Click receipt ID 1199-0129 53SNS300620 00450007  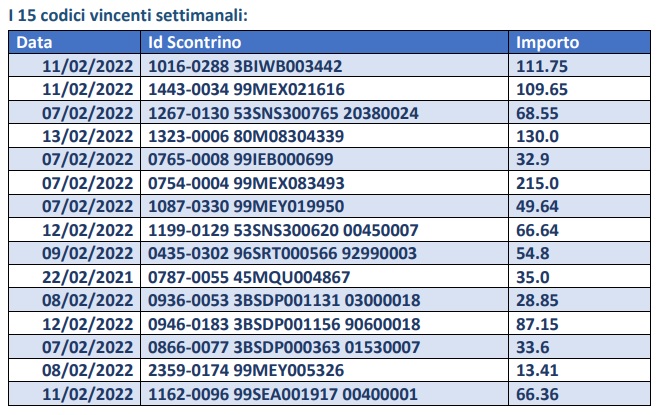tap(282, 227)
